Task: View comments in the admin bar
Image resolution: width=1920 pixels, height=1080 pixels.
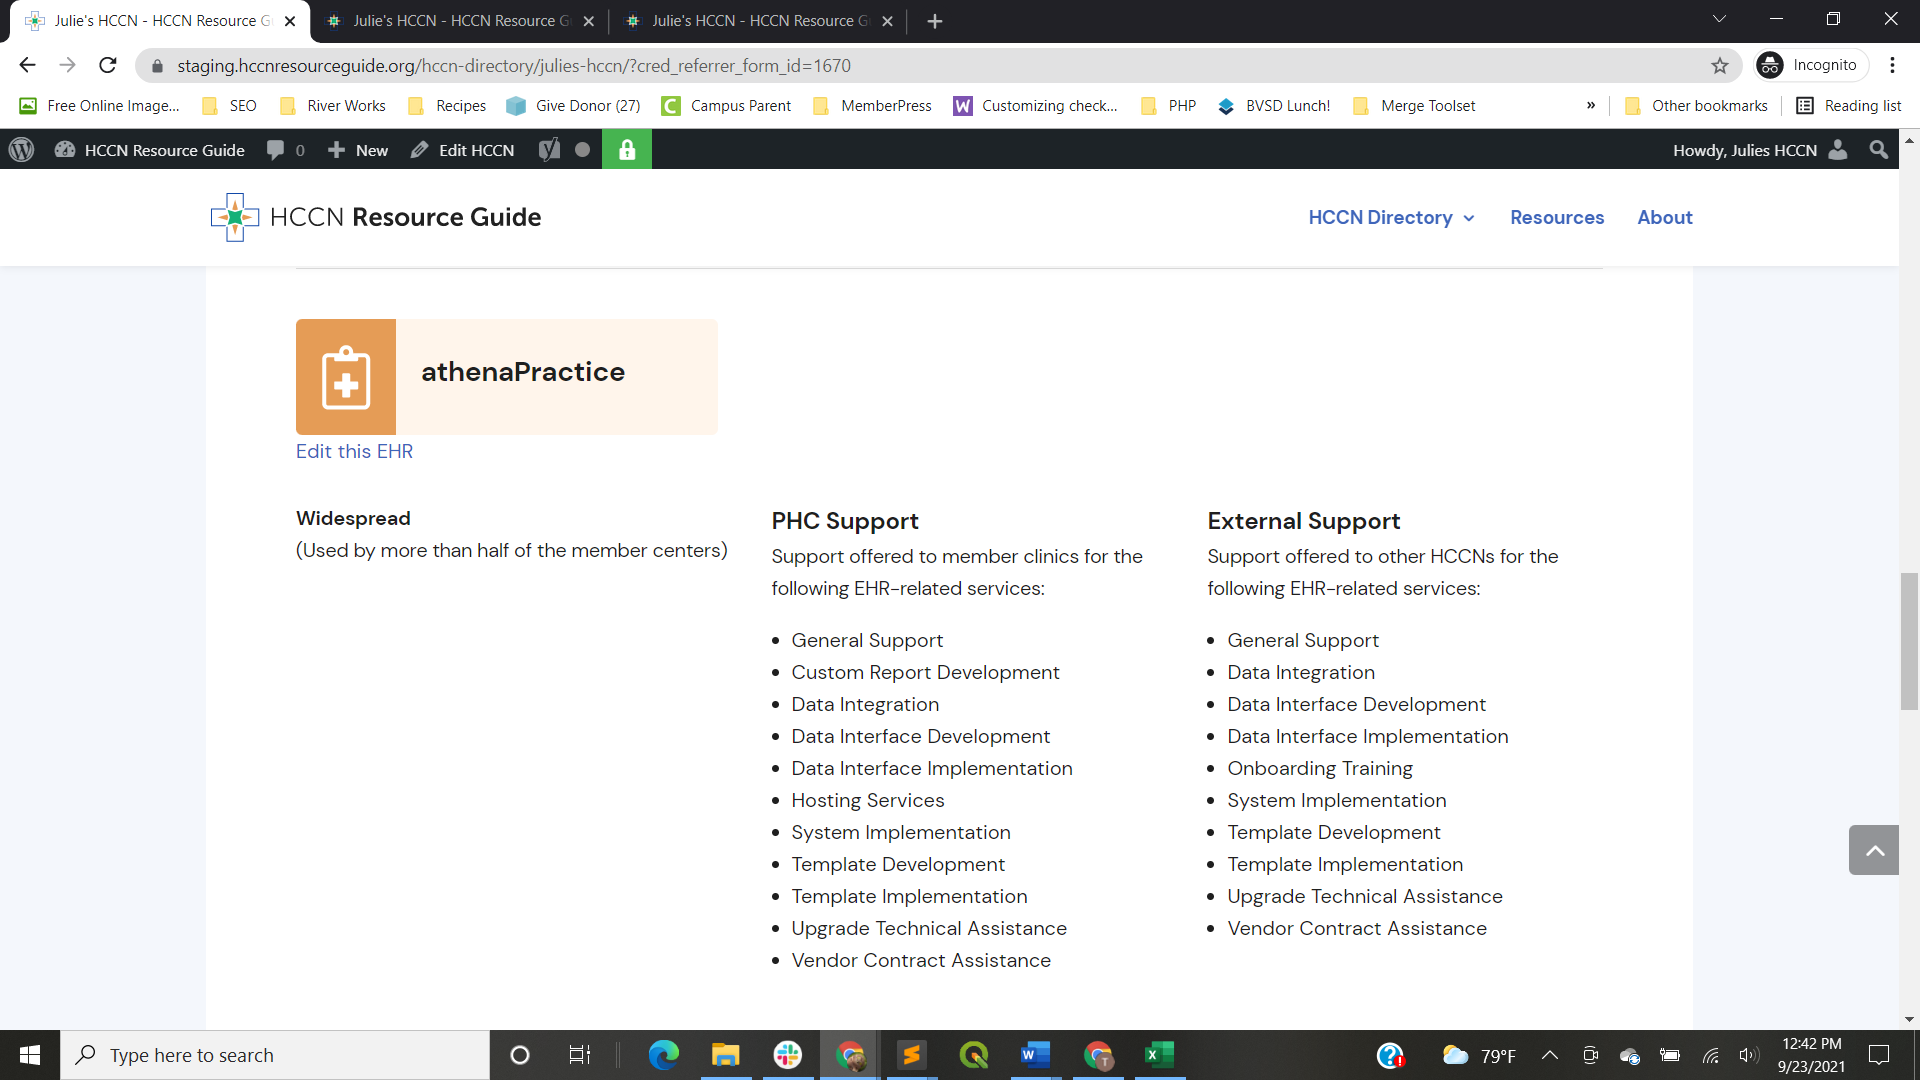Action: pyautogui.click(x=285, y=150)
